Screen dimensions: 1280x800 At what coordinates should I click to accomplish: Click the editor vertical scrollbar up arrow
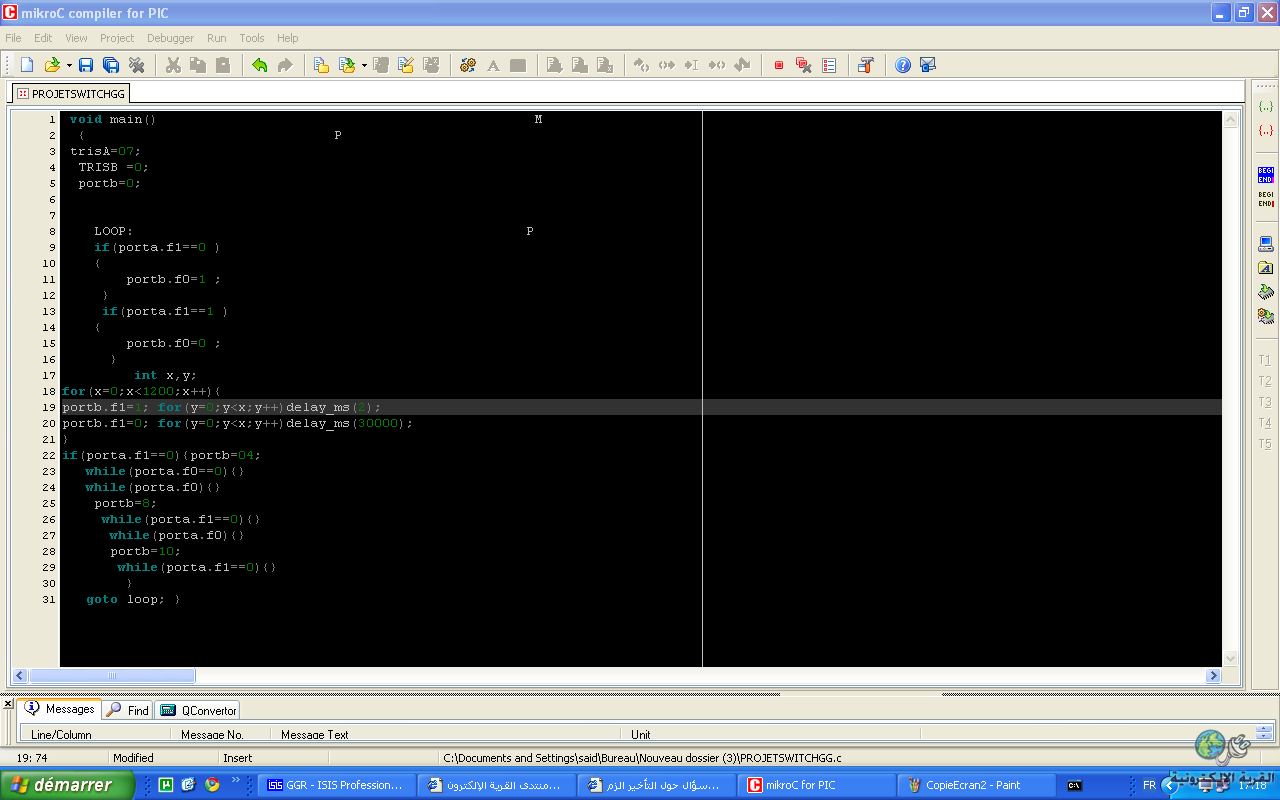1230,119
